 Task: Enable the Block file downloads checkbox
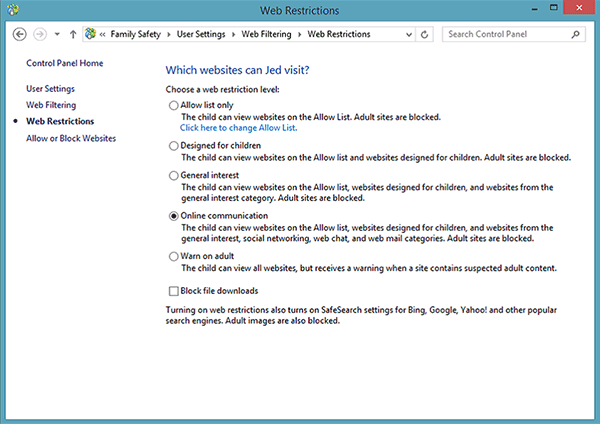point(173,290)
